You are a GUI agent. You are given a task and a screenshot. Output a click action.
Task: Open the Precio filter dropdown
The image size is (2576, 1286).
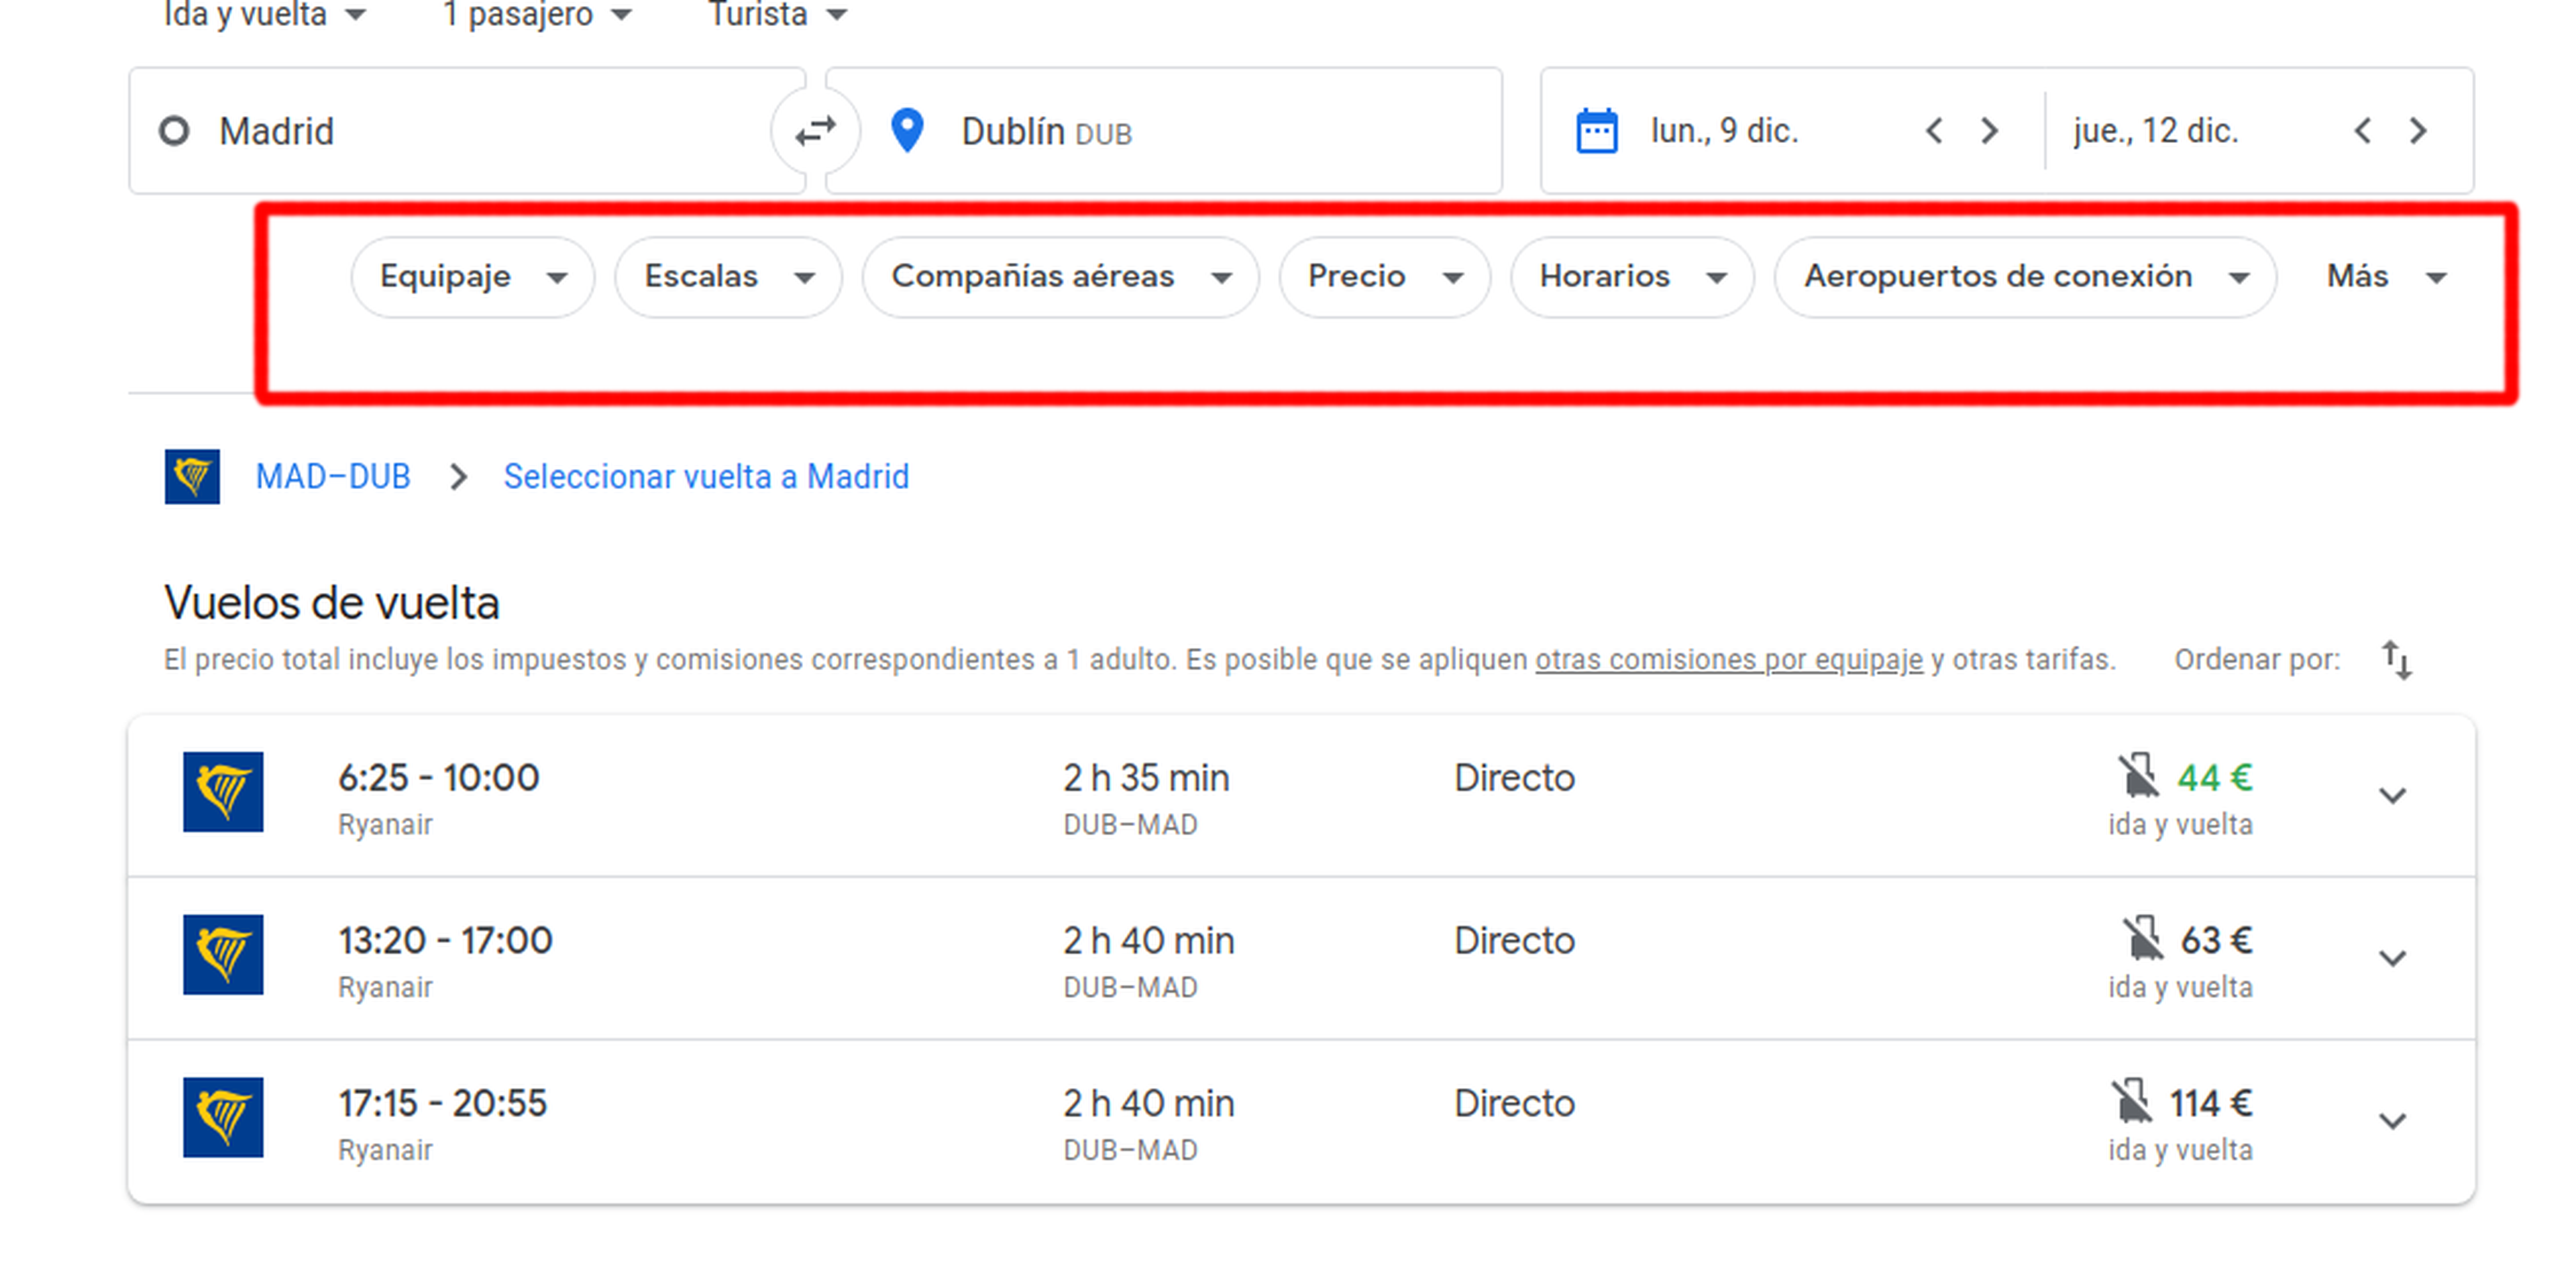(x=1384, y=277)
